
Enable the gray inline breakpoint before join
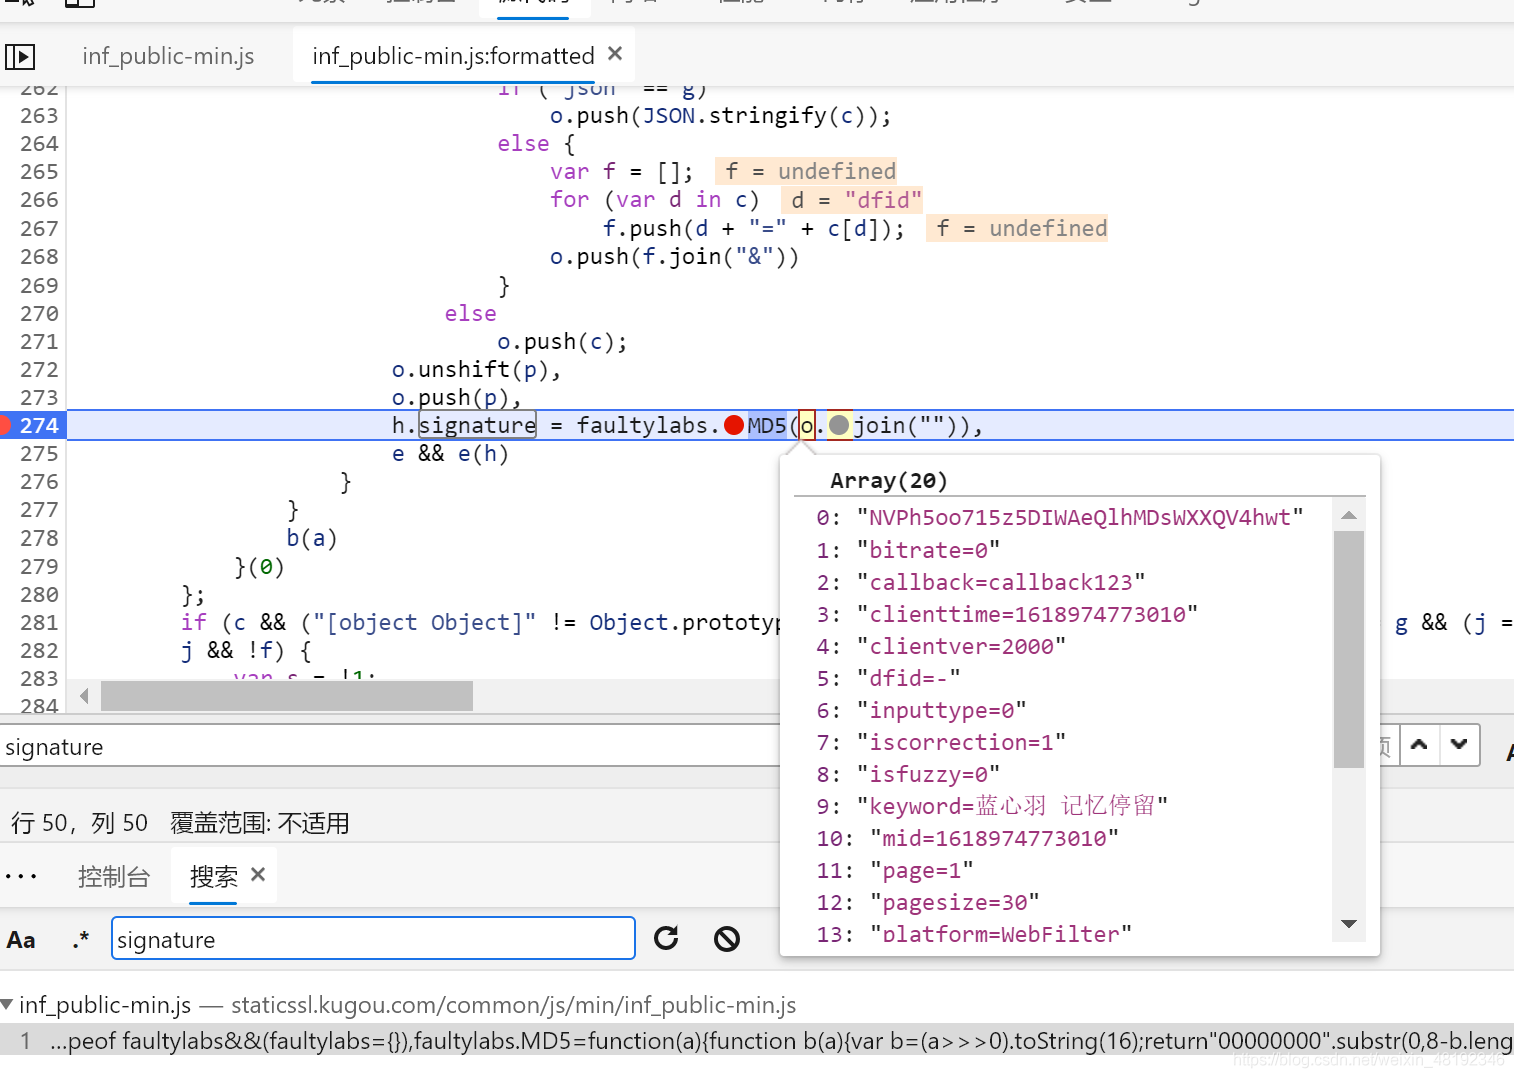pyautogui.click(x=839, y=425)
